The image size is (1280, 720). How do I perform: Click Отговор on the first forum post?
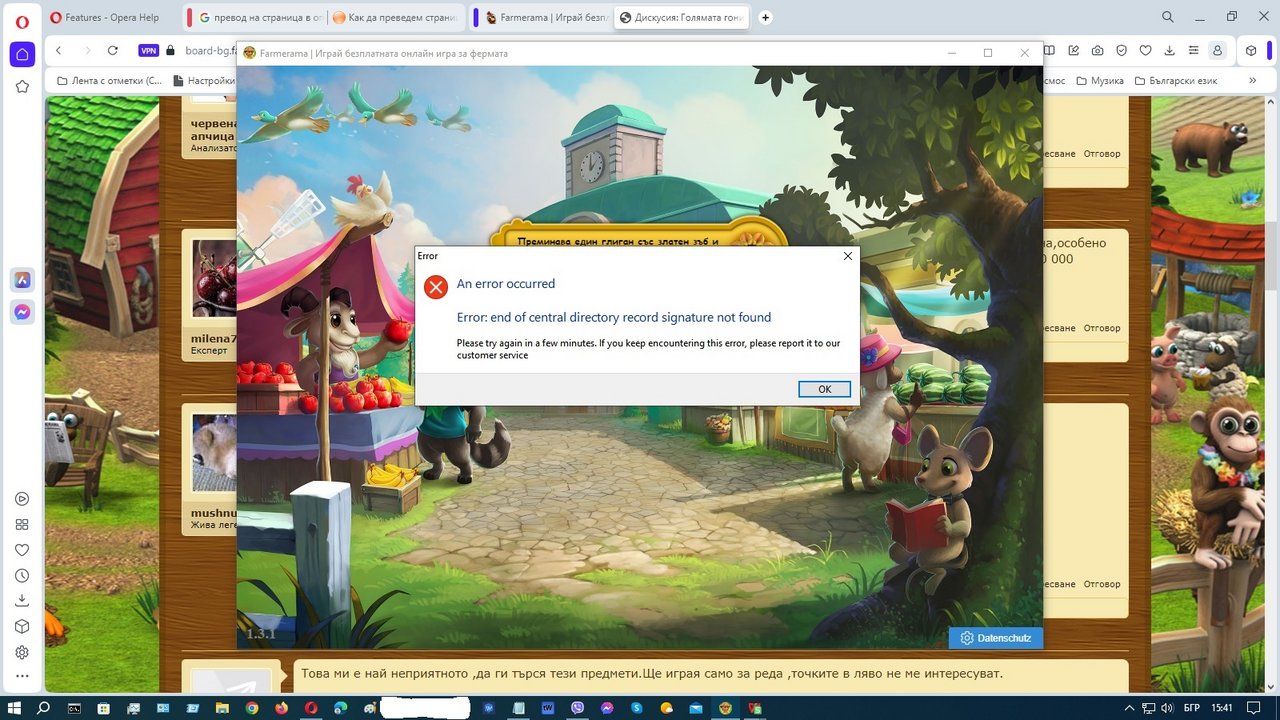click(1102, 154)
